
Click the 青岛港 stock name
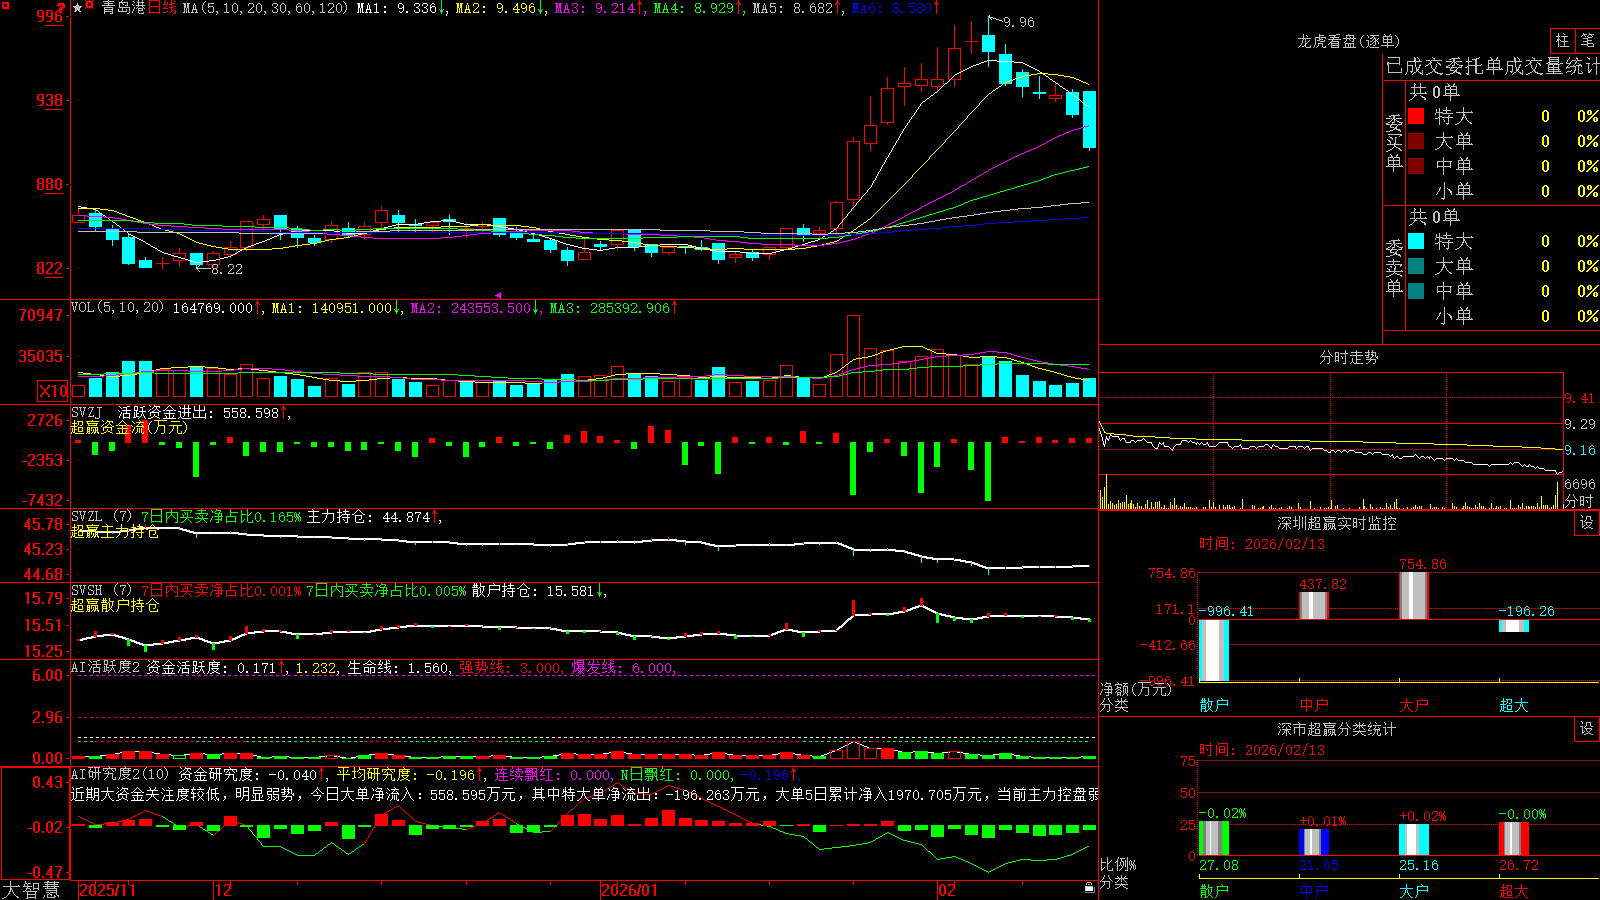123,8
